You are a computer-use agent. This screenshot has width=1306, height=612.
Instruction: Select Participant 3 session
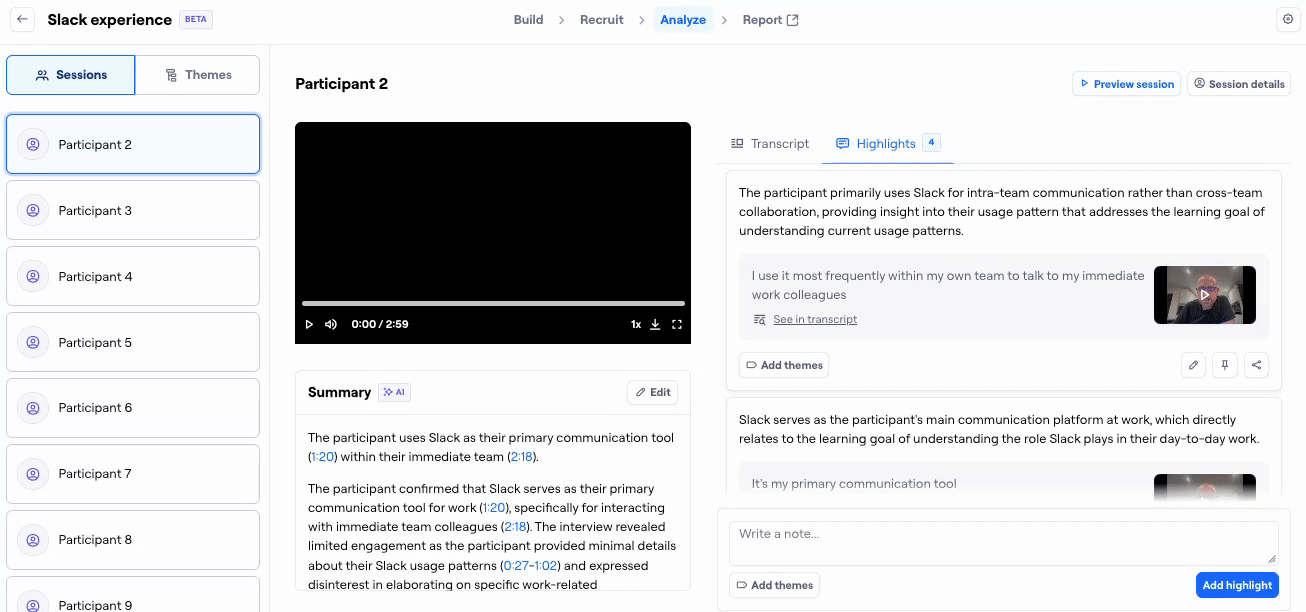click(x=133, y=210)
